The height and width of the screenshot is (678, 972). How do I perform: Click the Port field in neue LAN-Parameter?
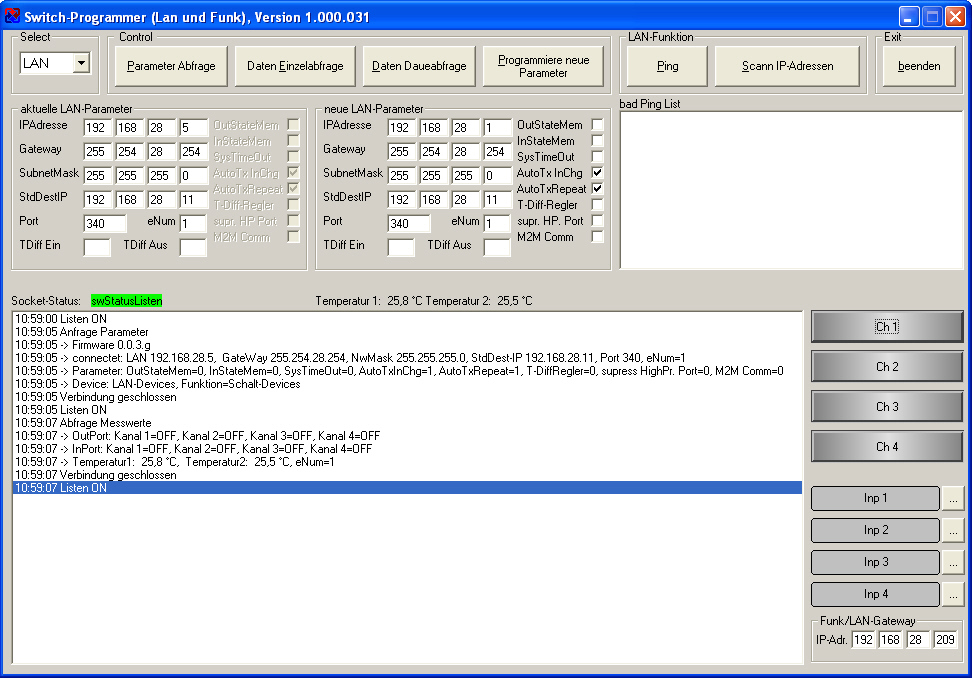[409, 224]
